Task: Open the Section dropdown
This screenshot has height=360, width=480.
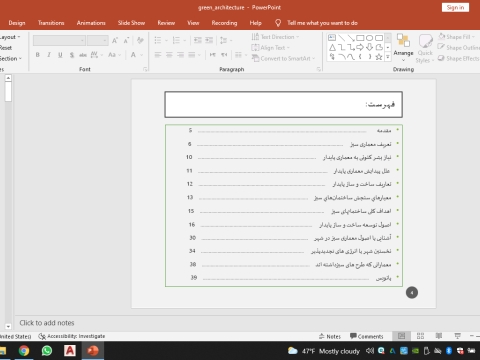Action: [x=11, y=58]
